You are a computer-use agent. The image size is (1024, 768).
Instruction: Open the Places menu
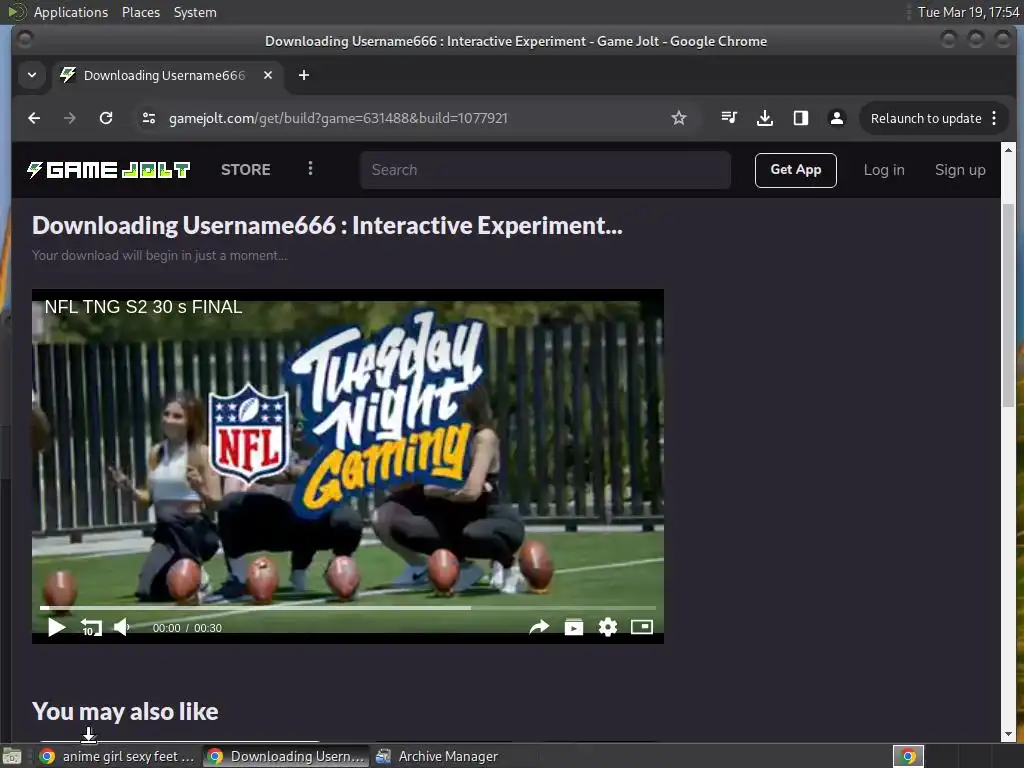140,12
